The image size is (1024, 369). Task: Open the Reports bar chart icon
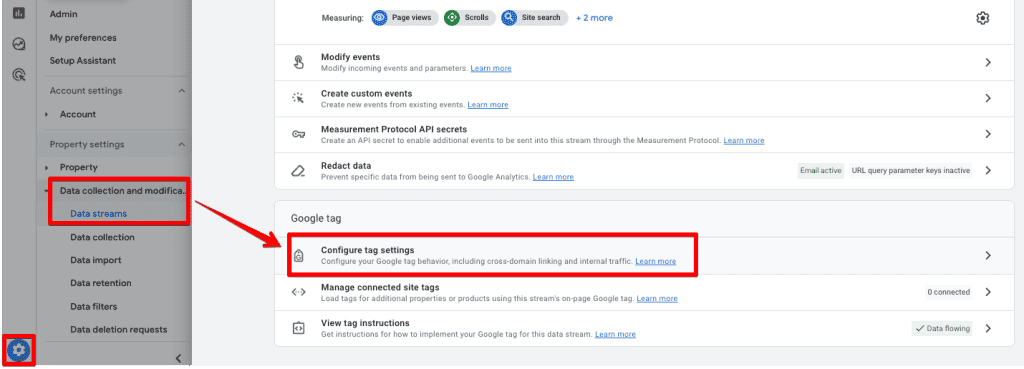19,13
